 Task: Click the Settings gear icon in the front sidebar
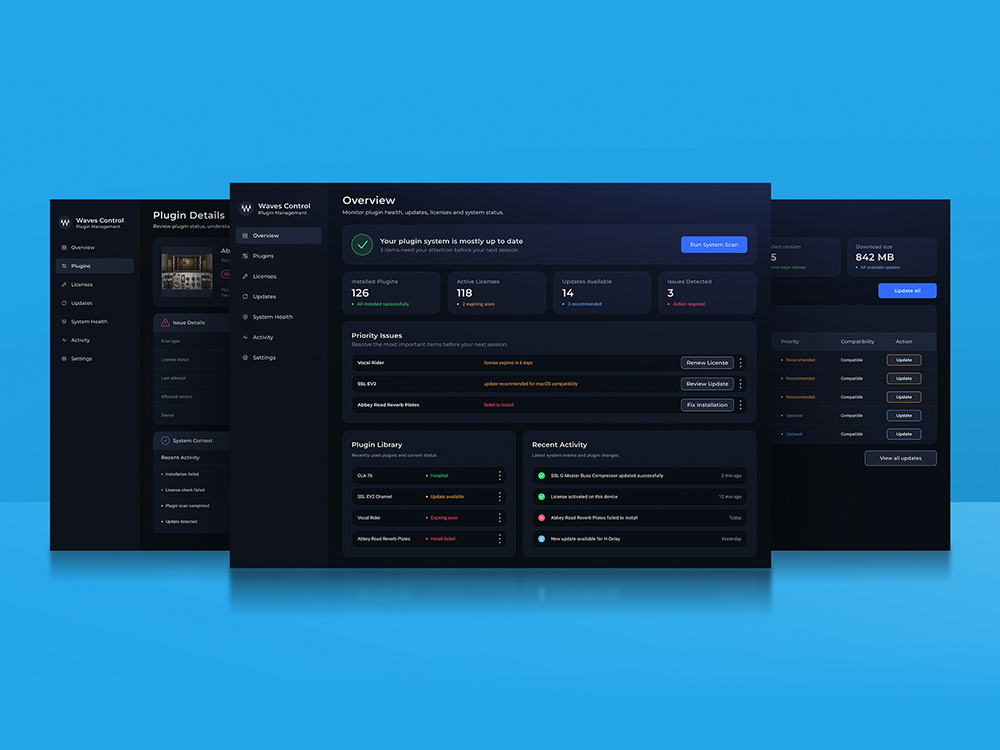pos(245,358)
